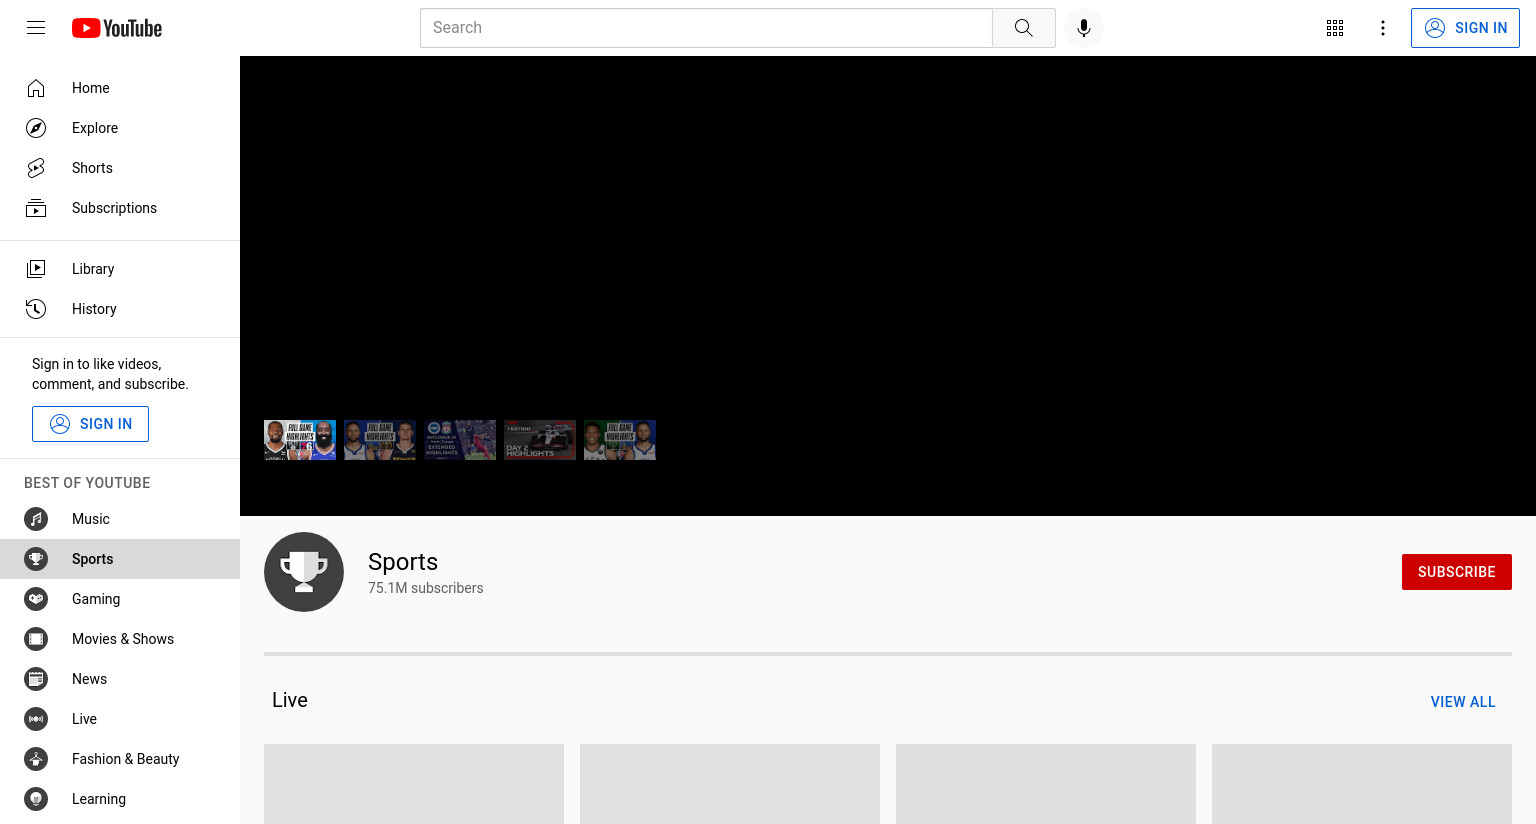Click the Live section heading
This screenshot has height=824, width=1536.
[x=290, y=700]
